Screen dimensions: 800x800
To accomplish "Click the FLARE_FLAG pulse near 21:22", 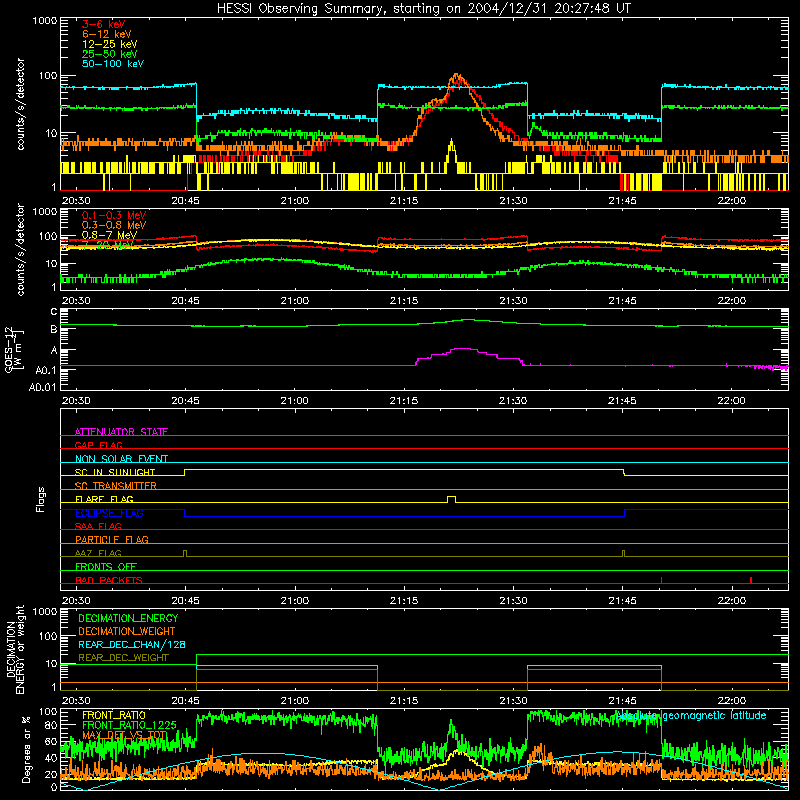I will pos(451,499).
